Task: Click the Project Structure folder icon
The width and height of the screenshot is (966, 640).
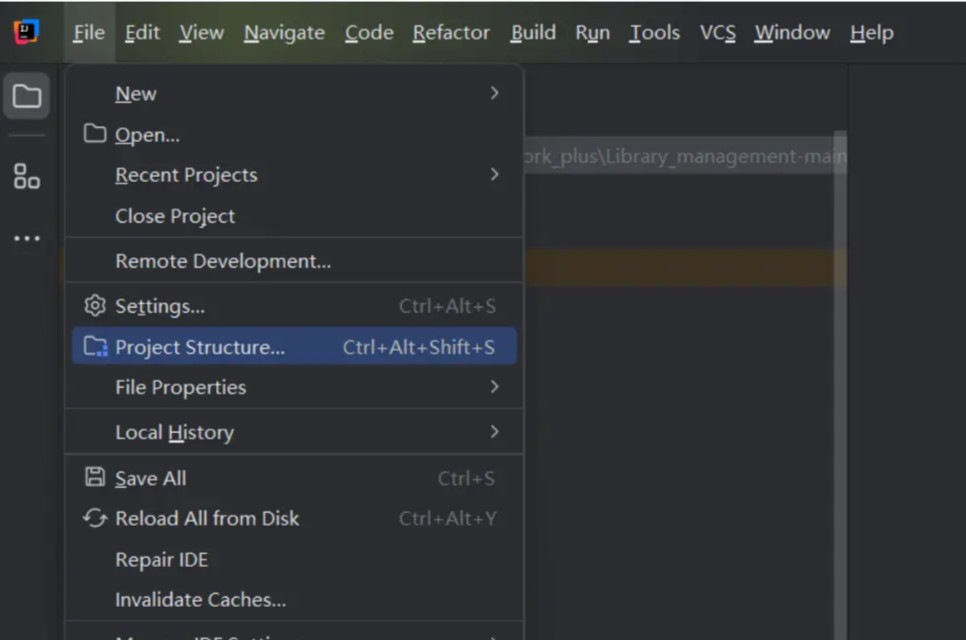Action: (x=95, y=347)
